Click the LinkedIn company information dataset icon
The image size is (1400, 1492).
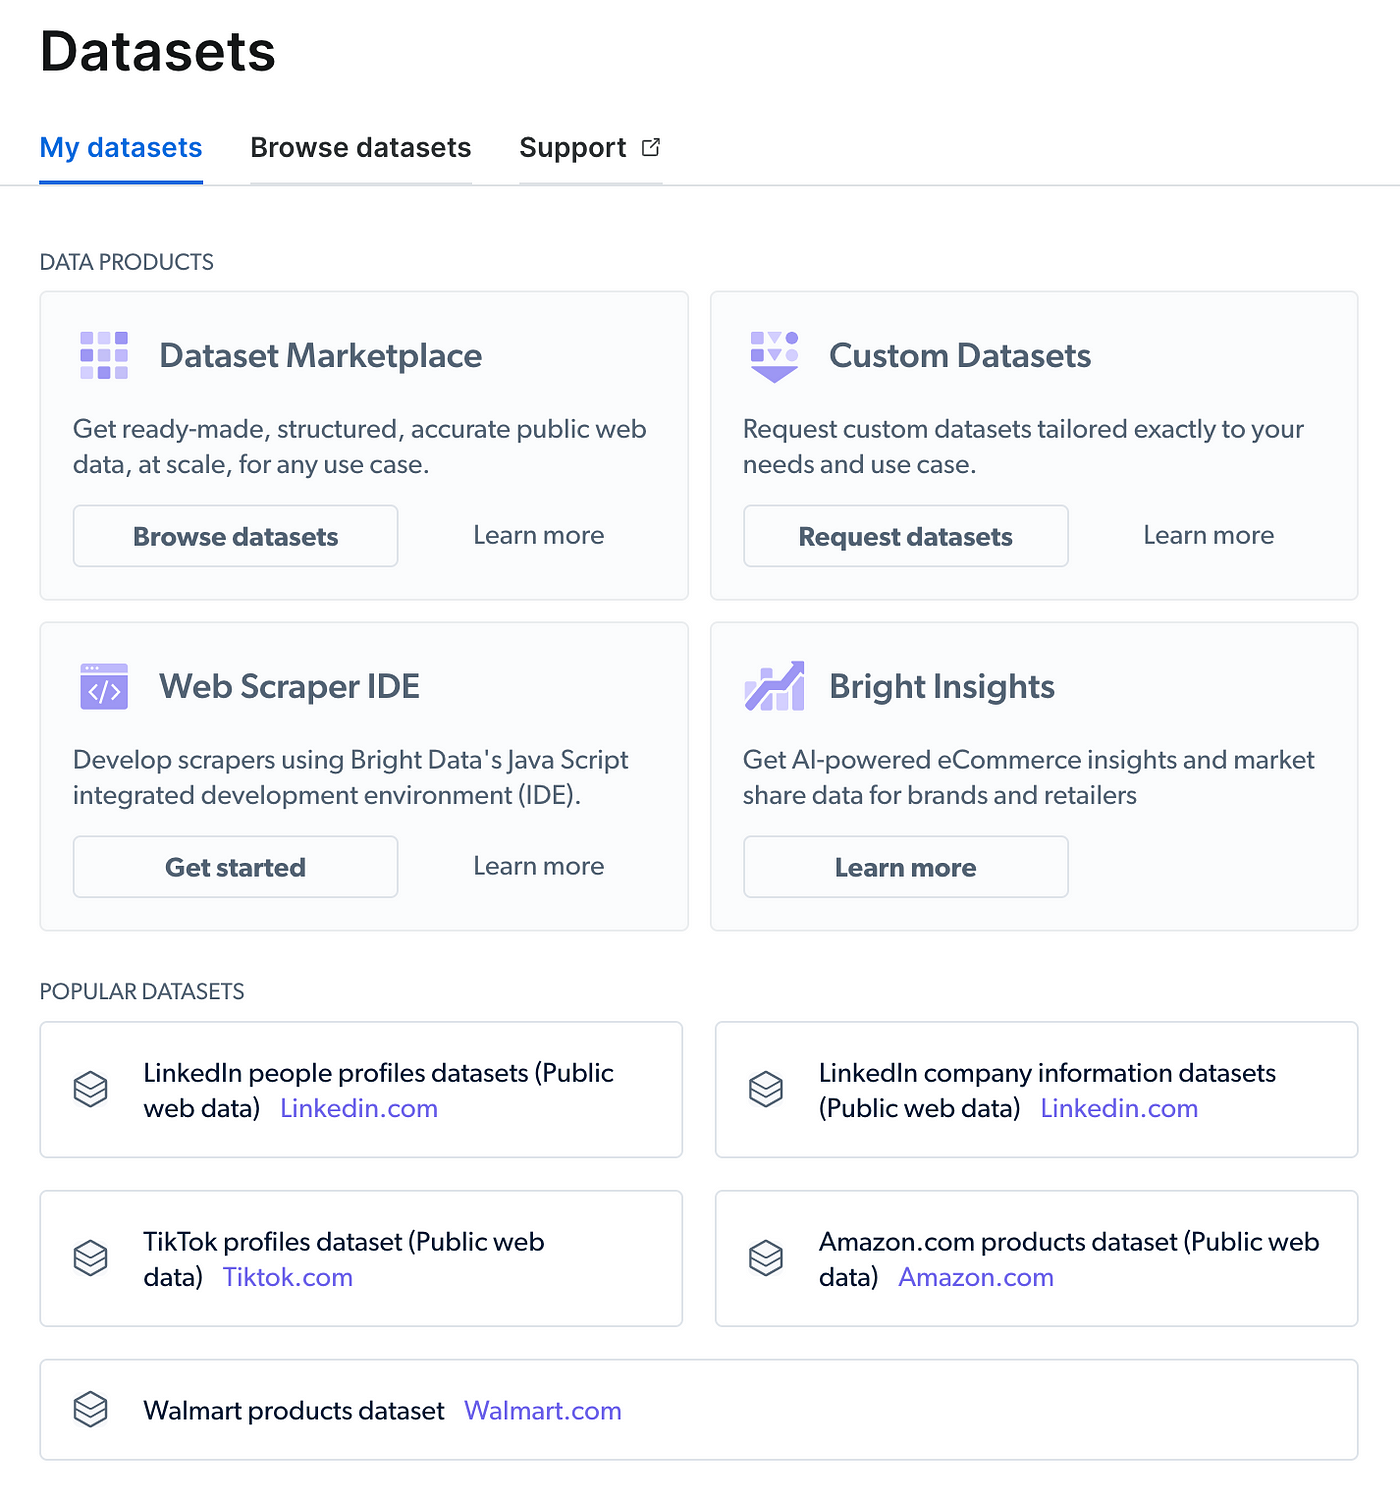766,1089
